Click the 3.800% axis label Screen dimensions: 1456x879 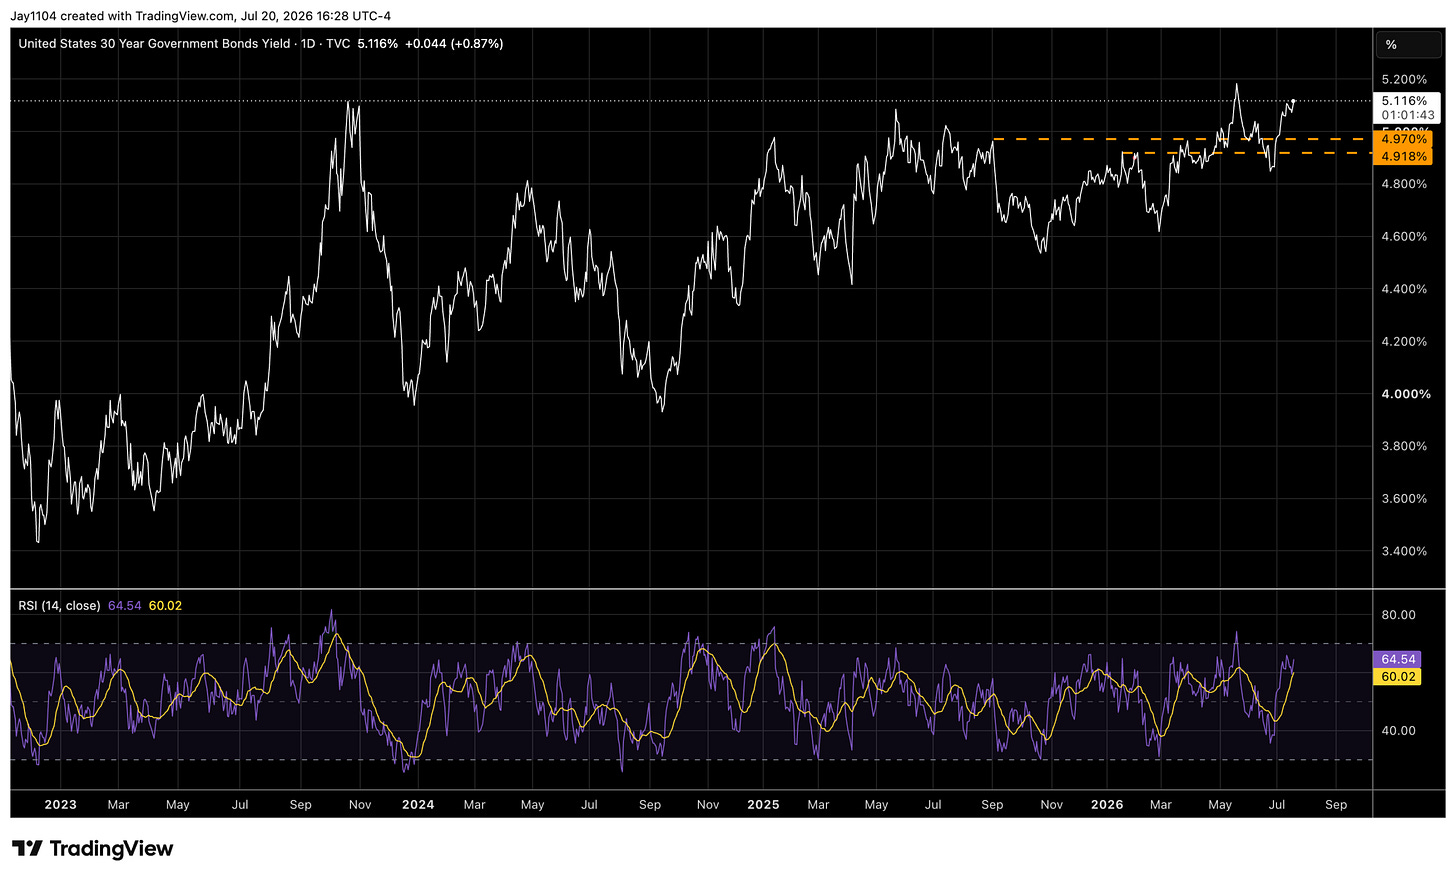pos(1404,446)
